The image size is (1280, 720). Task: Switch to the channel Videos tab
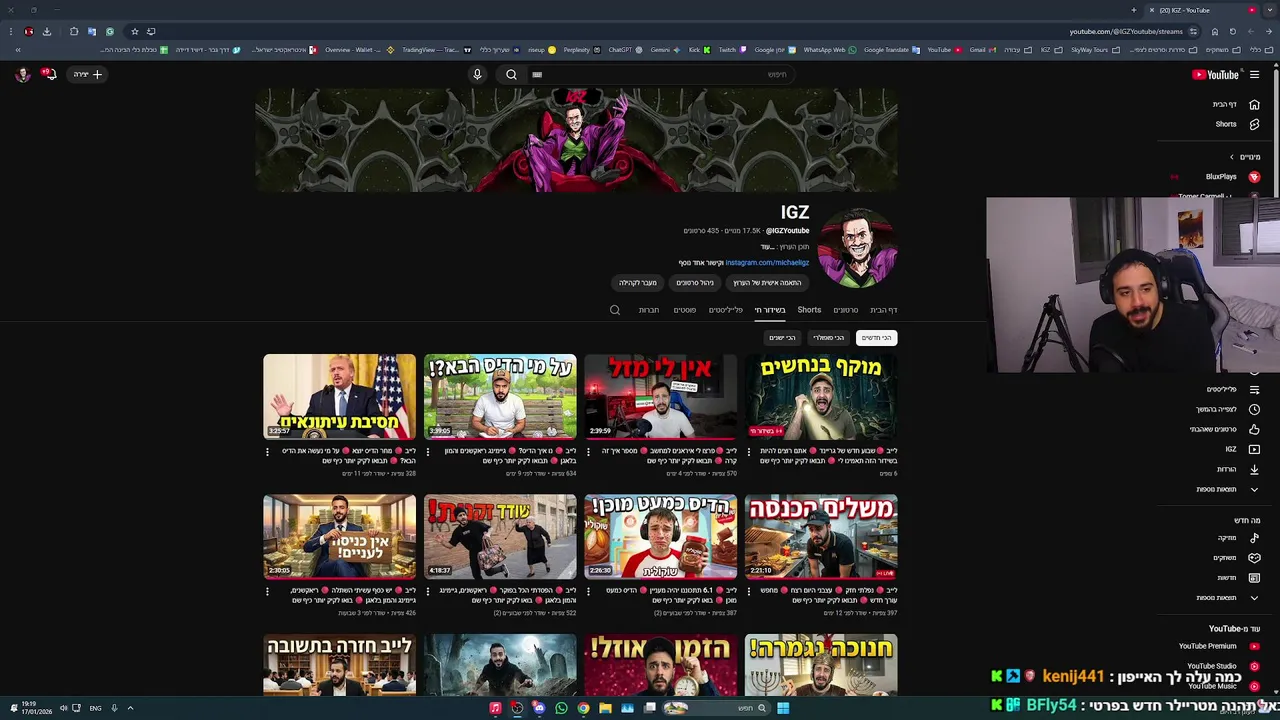tap(846, 310)
